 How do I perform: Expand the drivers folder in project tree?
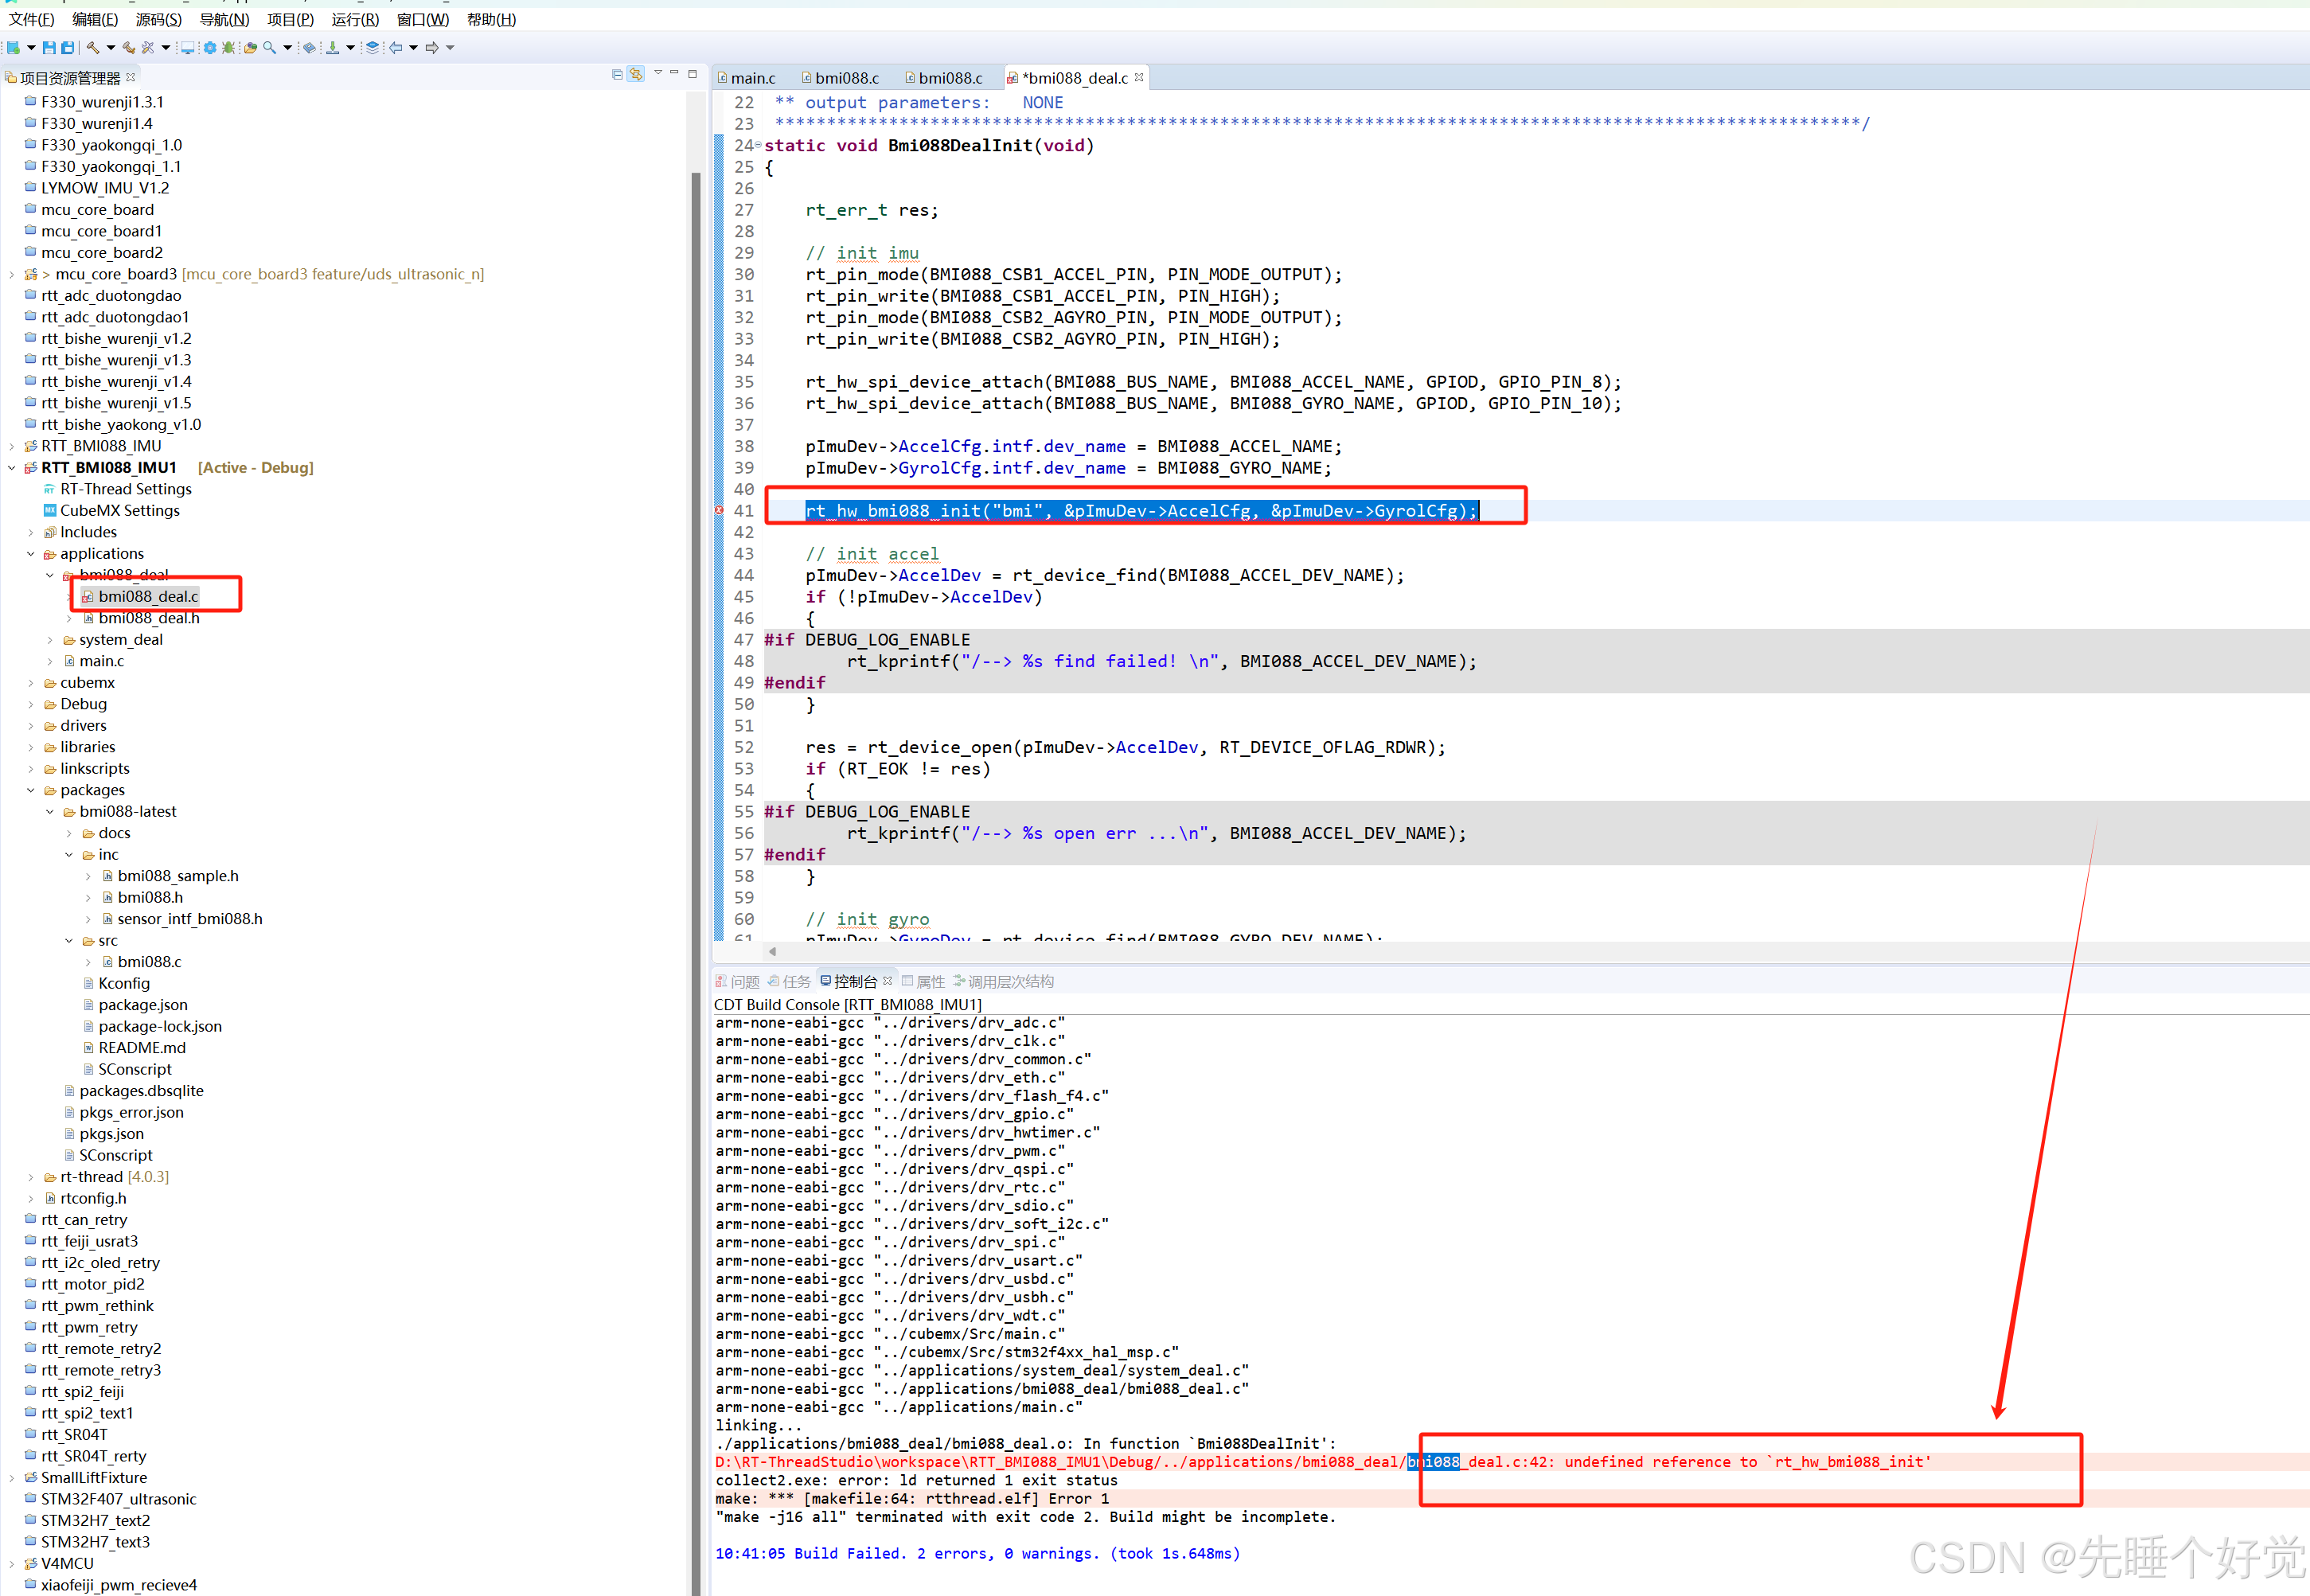[31, 726]
